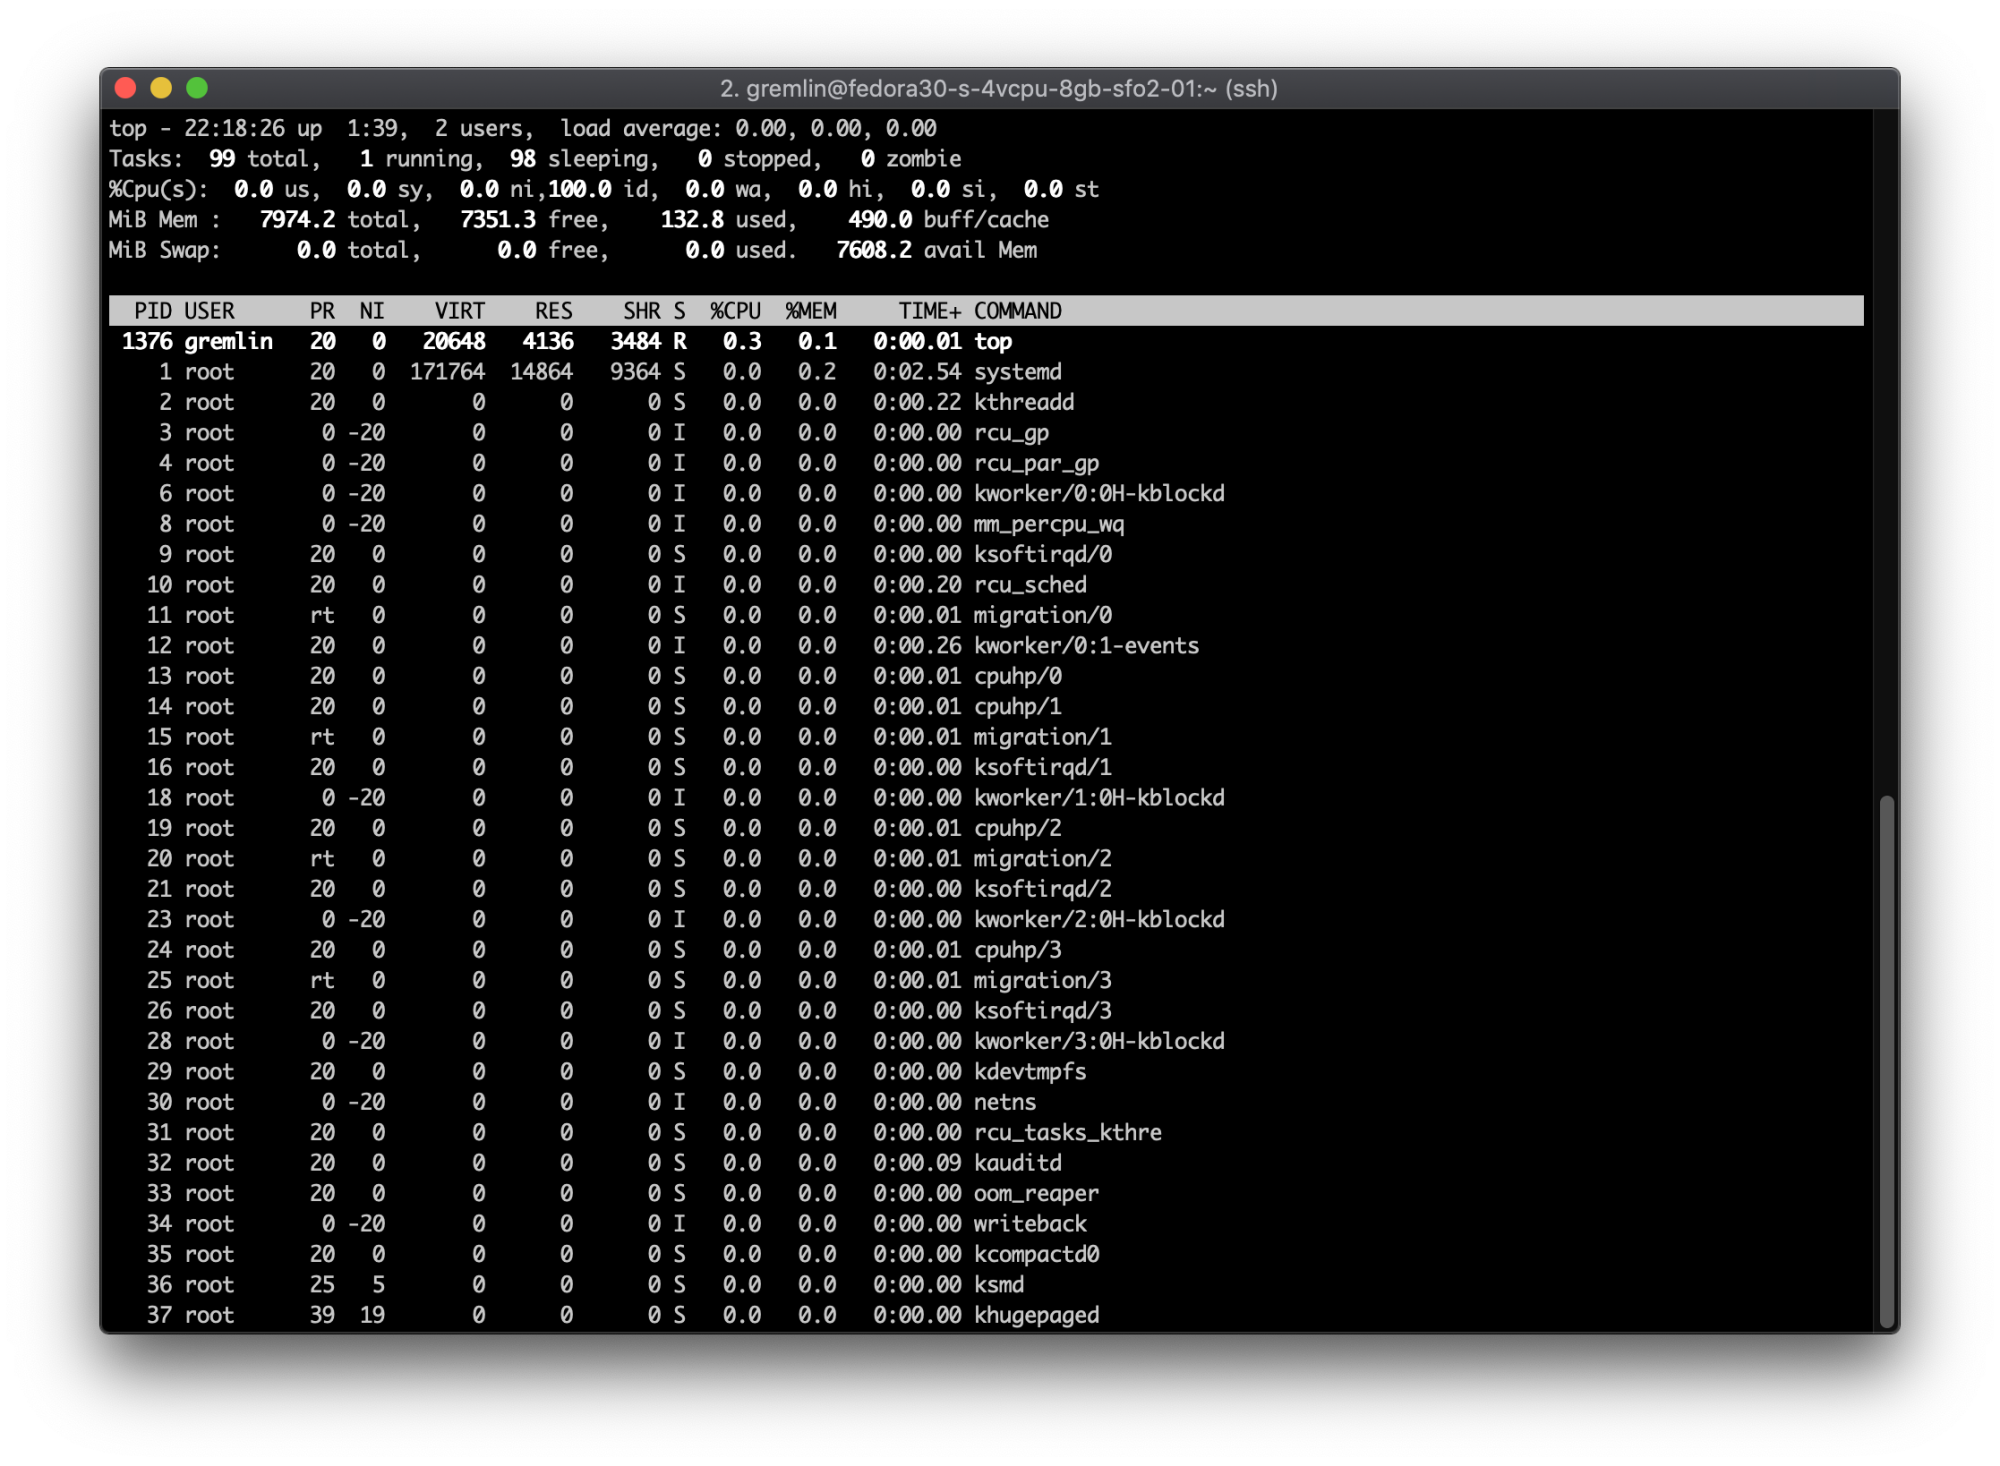Click the window title 'gremlin@fedora30-s-4vcpu-8gb-sfo2-01'
The height and width of the screenshot is (1466, 2000).
[x=981, y=89]
